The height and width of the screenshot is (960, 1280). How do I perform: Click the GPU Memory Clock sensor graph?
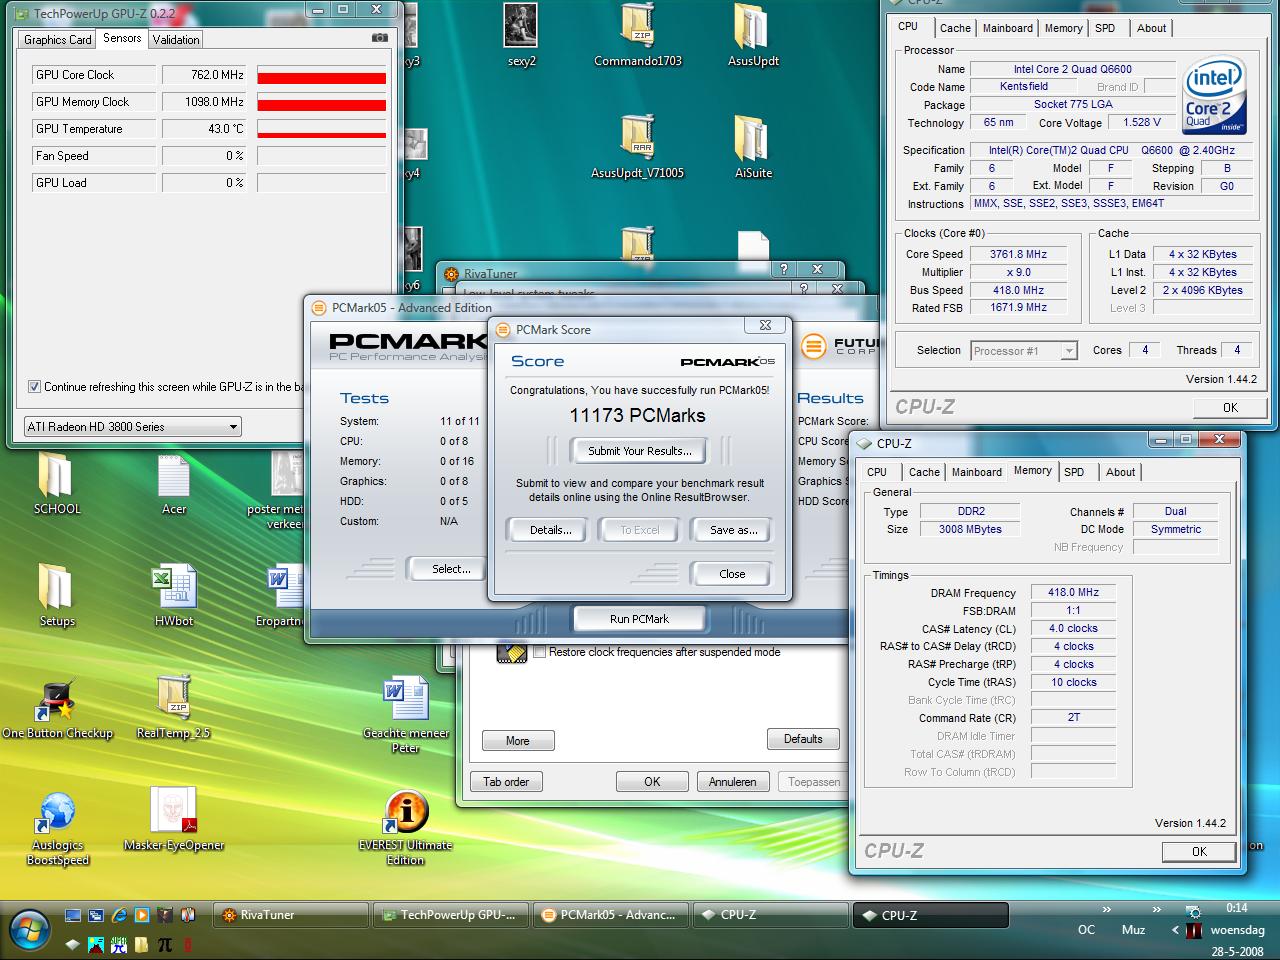[x=321, y=102]
